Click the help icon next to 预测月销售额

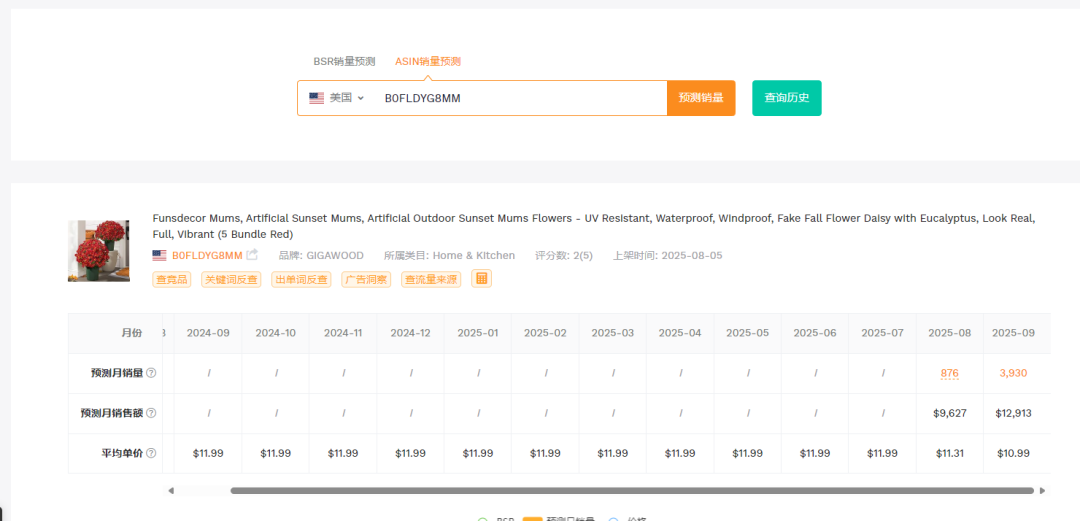click(x=152, y=413)
